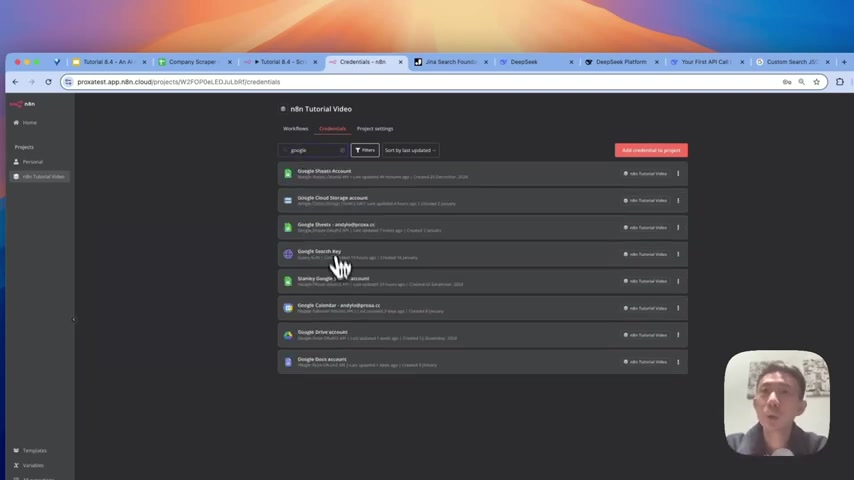854x480 pixels.
Task: Switch to DeepSeek Platform browser tab
Action: [x=621, y=62]
